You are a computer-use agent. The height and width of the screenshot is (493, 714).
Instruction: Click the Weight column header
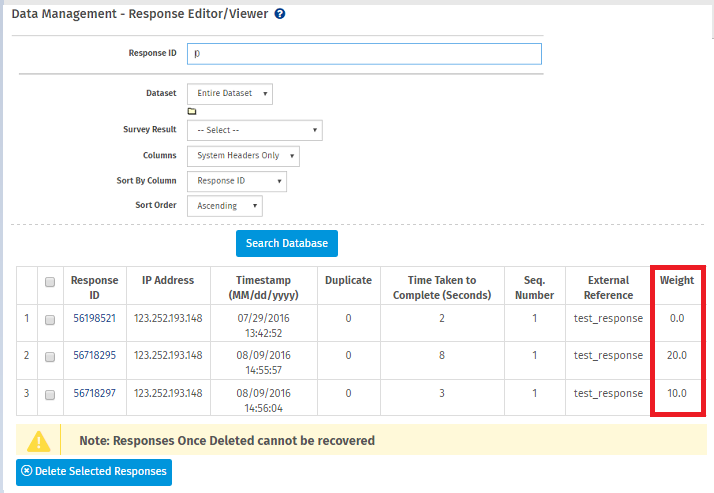click(x=677, y=281)
